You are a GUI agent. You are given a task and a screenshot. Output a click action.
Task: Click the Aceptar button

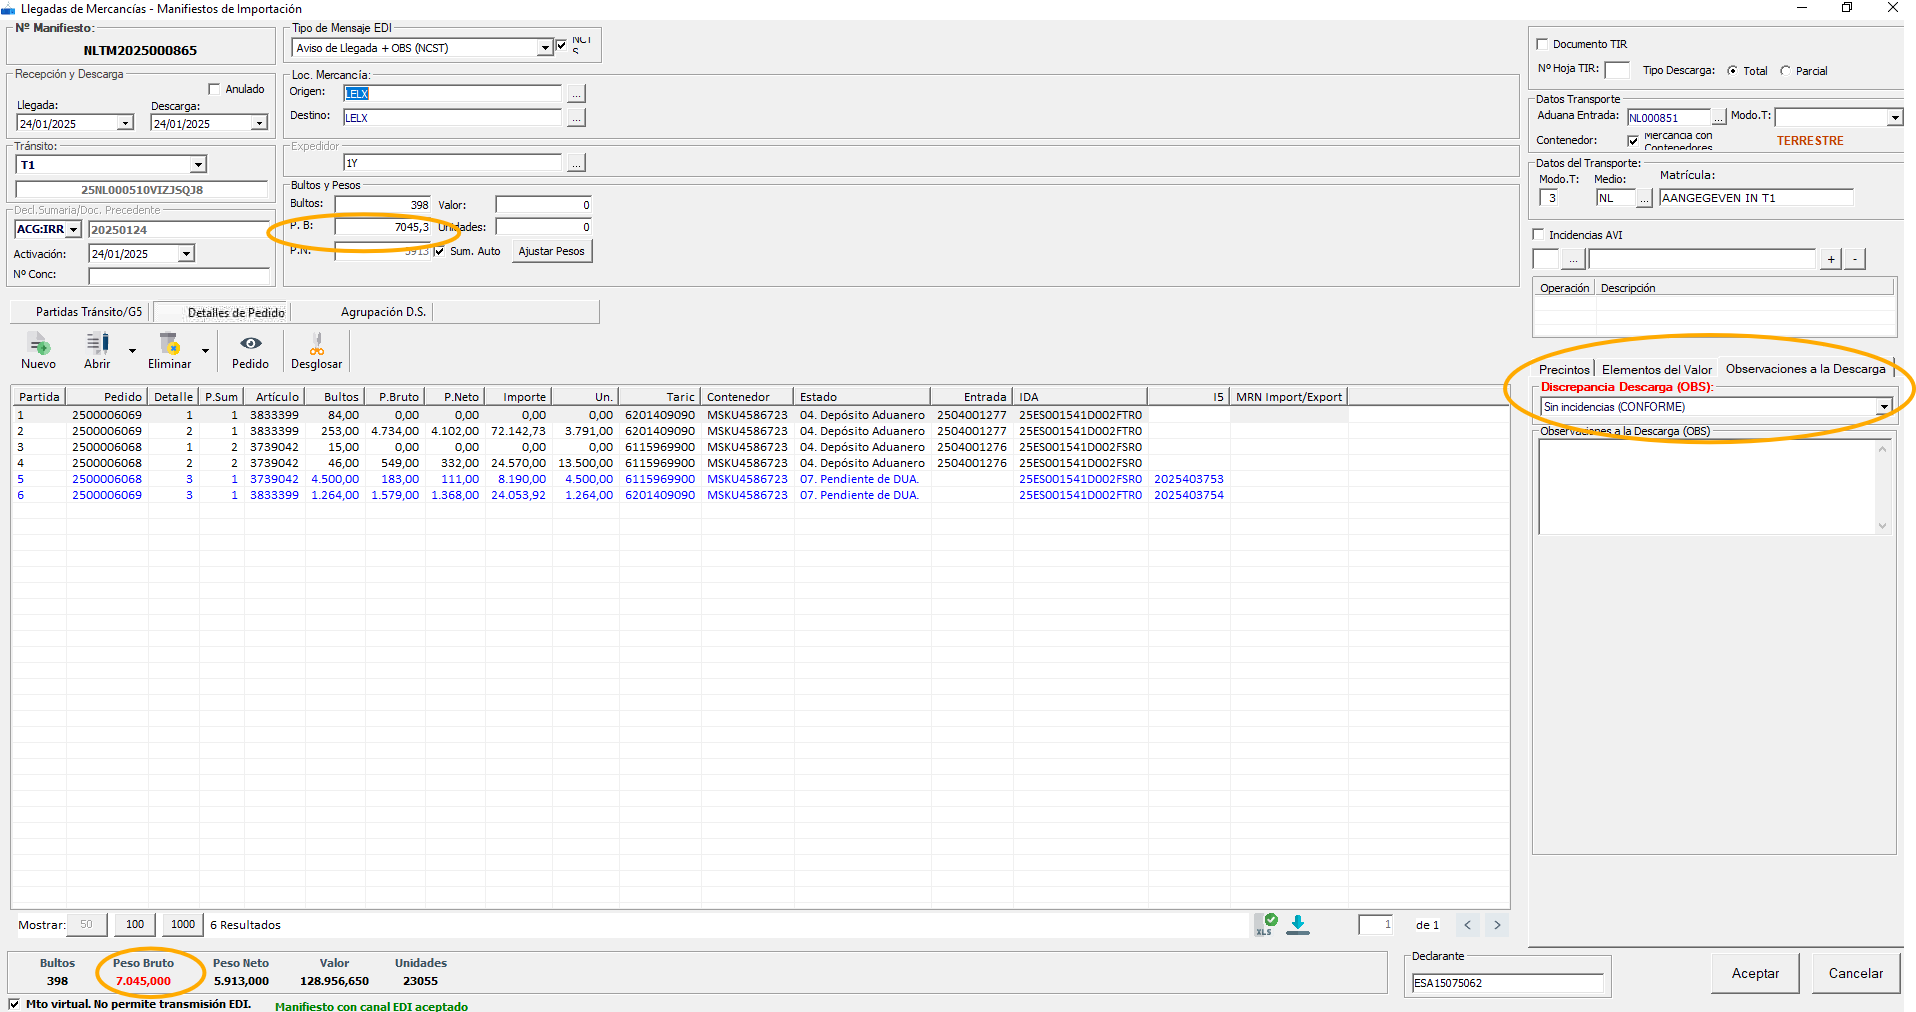pos(1755,973)
